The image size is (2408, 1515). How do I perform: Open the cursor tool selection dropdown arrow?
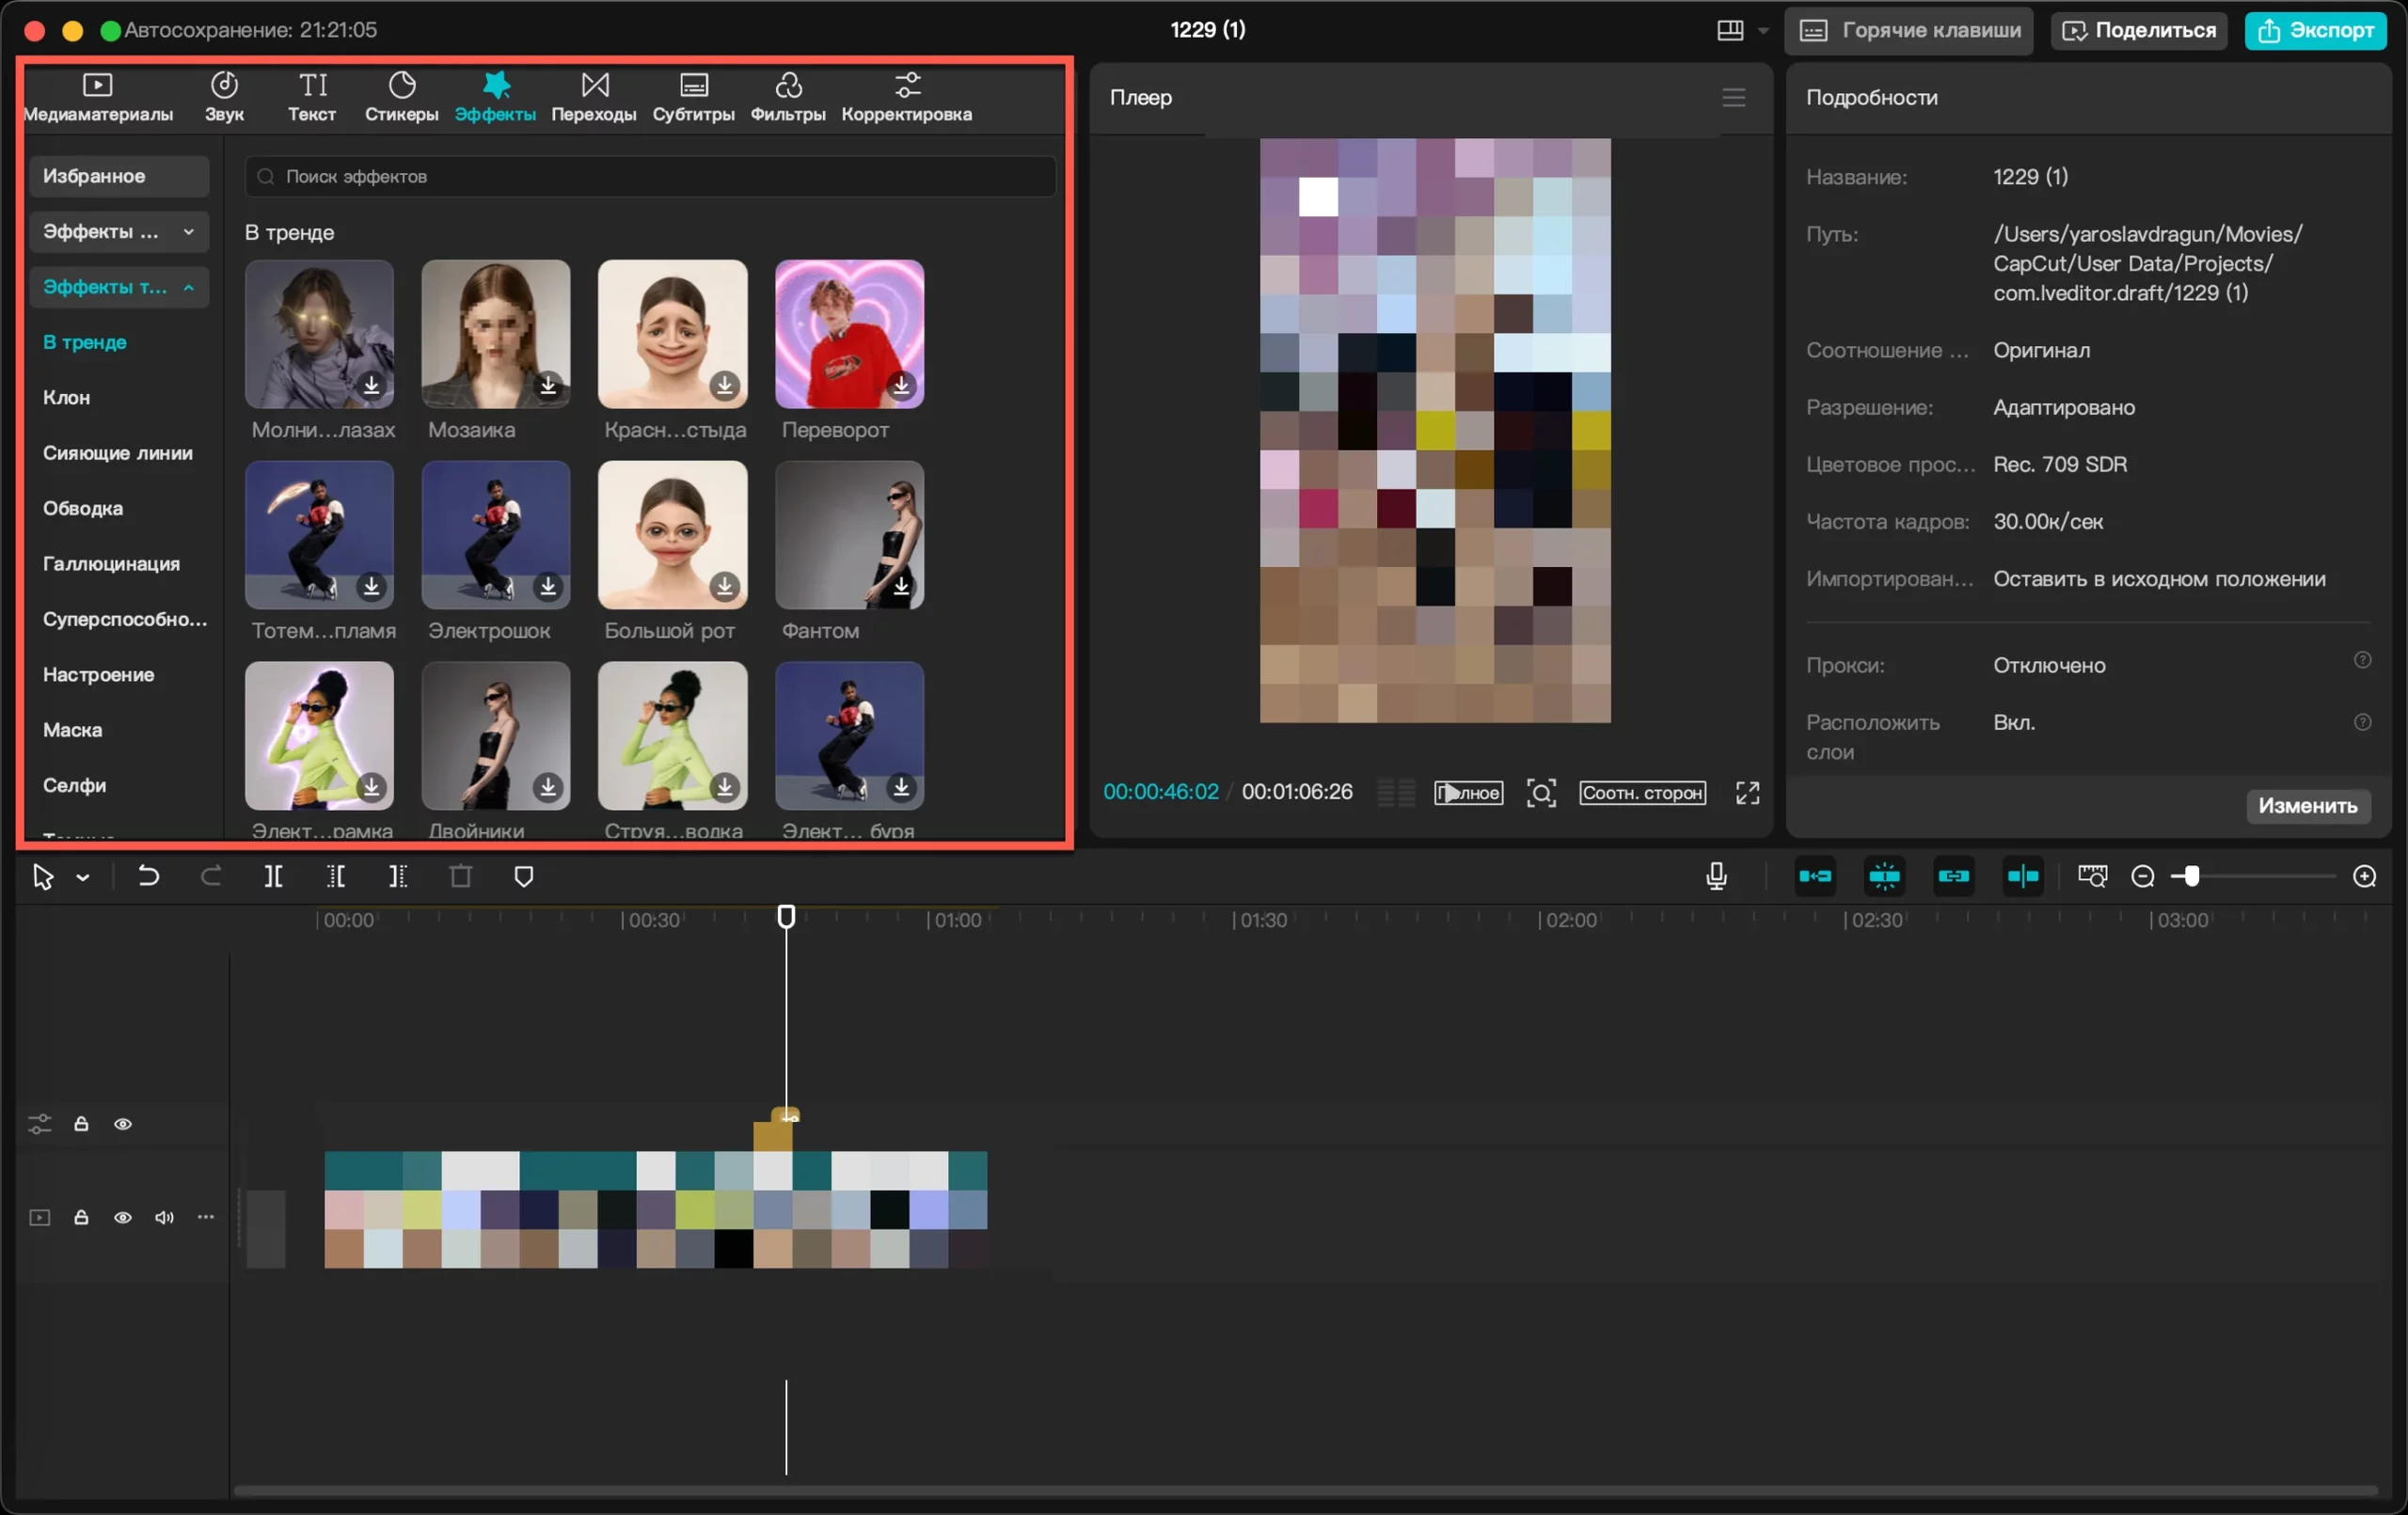click(83, 878)
